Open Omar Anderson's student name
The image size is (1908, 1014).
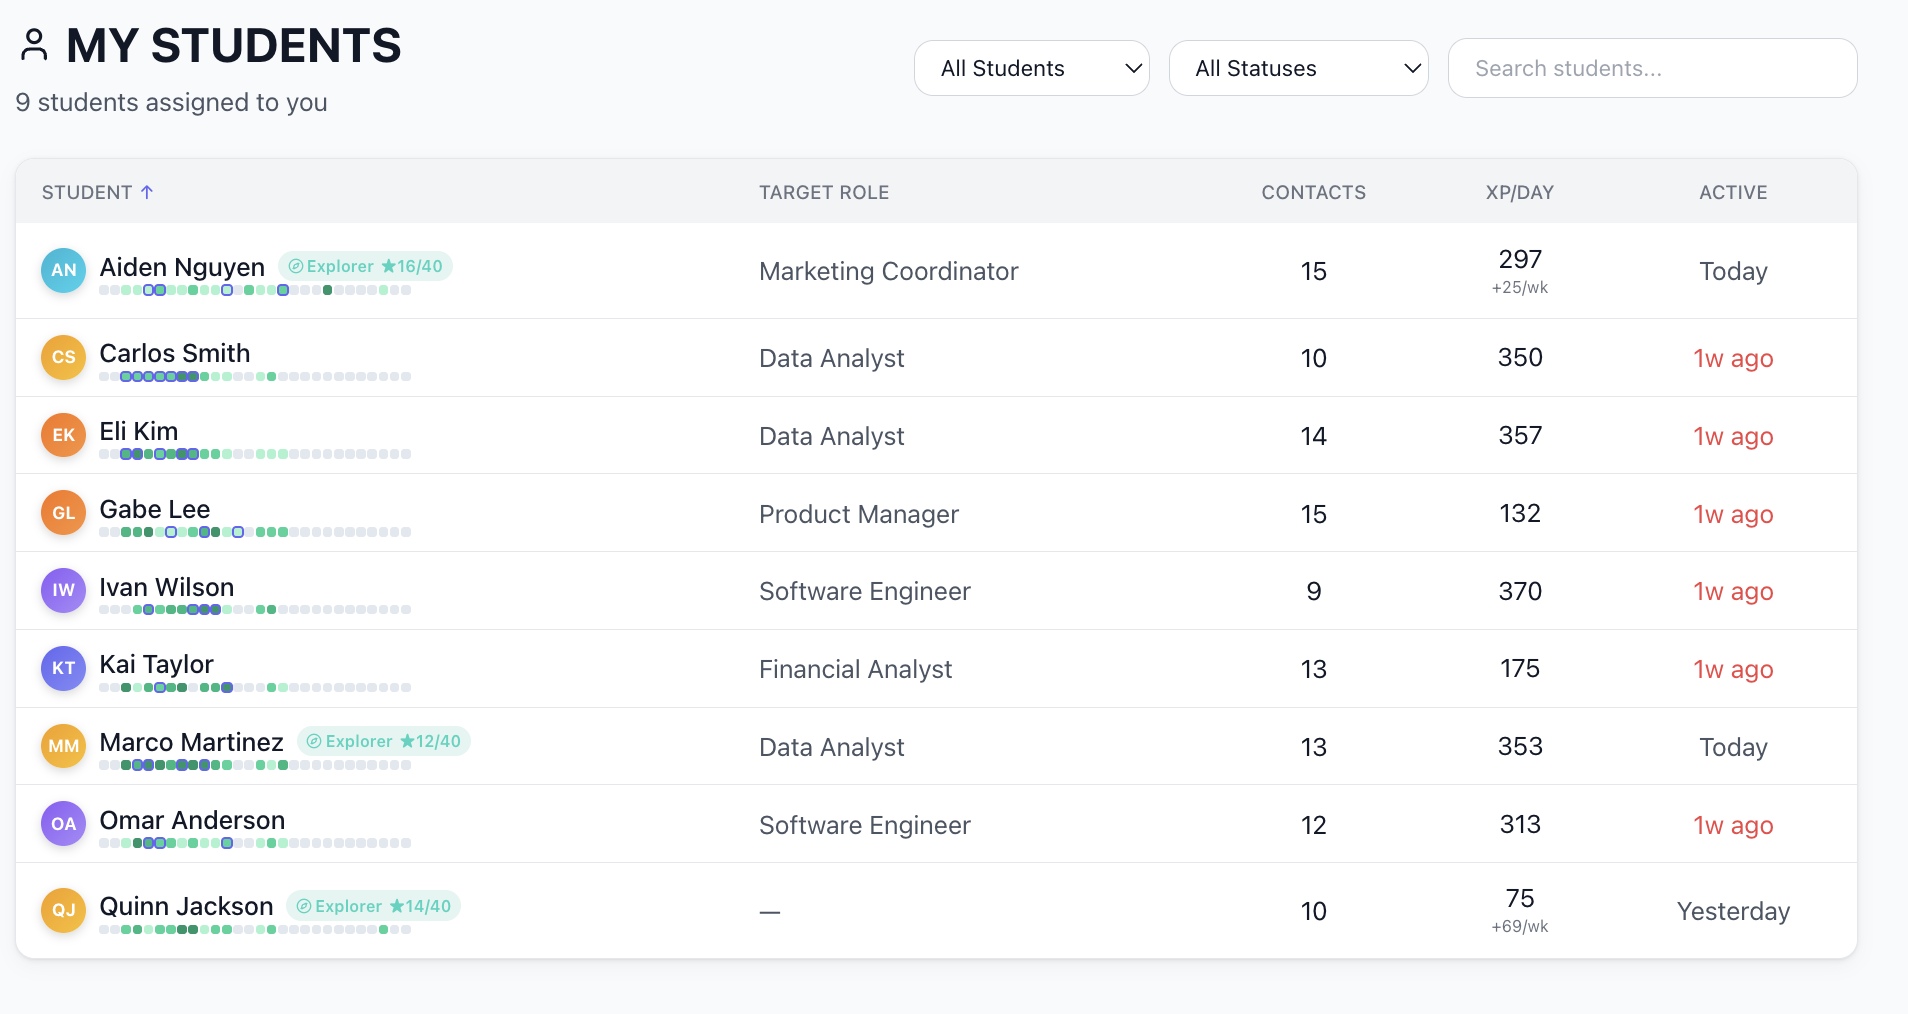click(192, 820)
